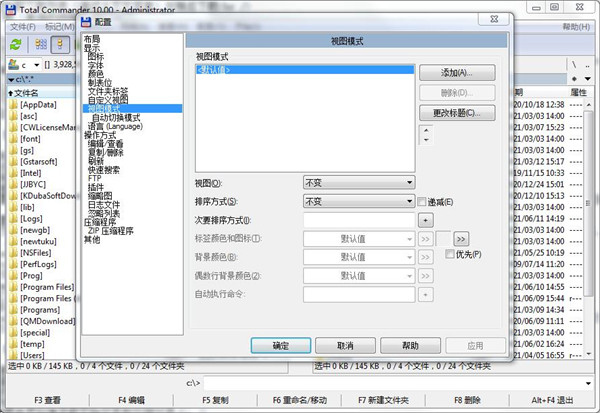Open the 排序方式(S) dropdown
Image resolution: width=600 pixels, height=413 pixels.
point(359,201)
